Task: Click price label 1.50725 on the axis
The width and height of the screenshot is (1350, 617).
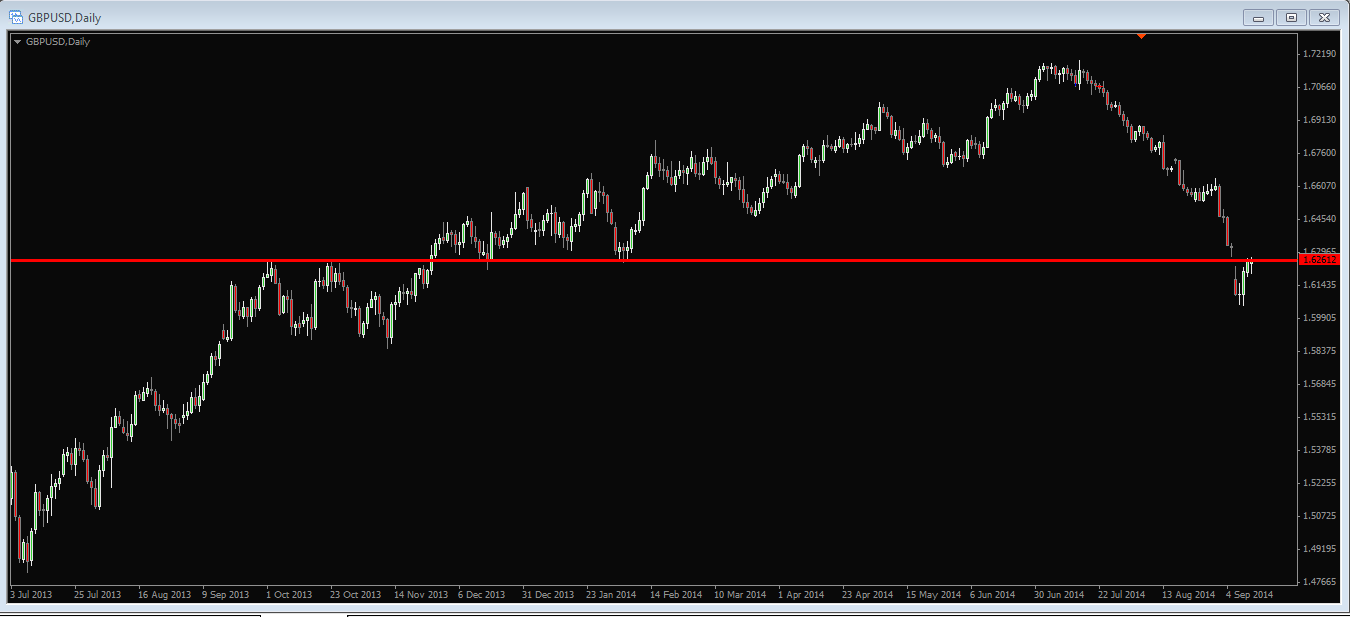Action: (x=1320, y=516)
